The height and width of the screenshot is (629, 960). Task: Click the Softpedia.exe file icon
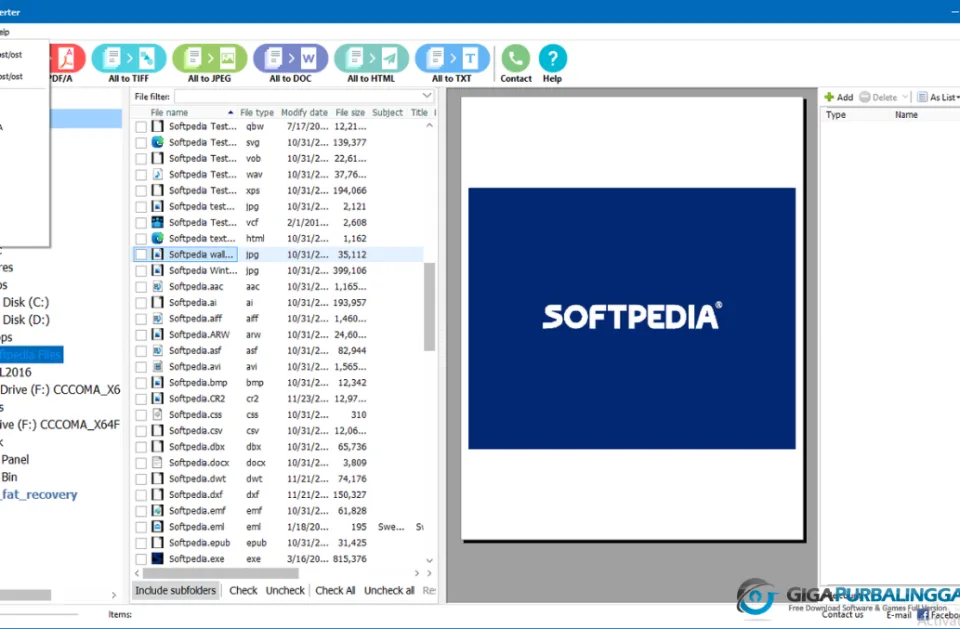tap(157, 558)
